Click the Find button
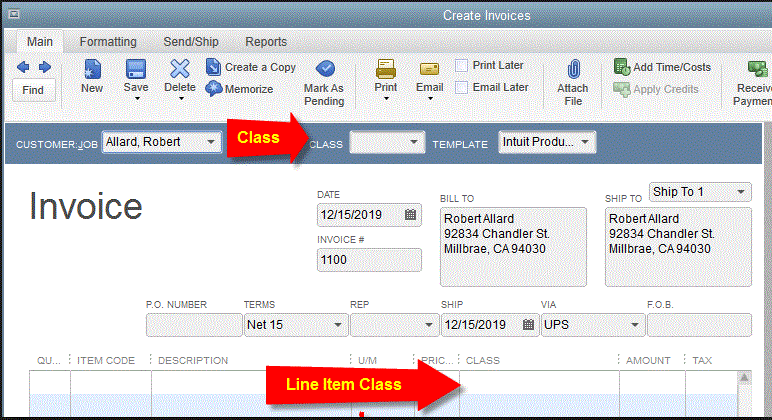Viewport: 772px width, 420px height. pos(33,90)
